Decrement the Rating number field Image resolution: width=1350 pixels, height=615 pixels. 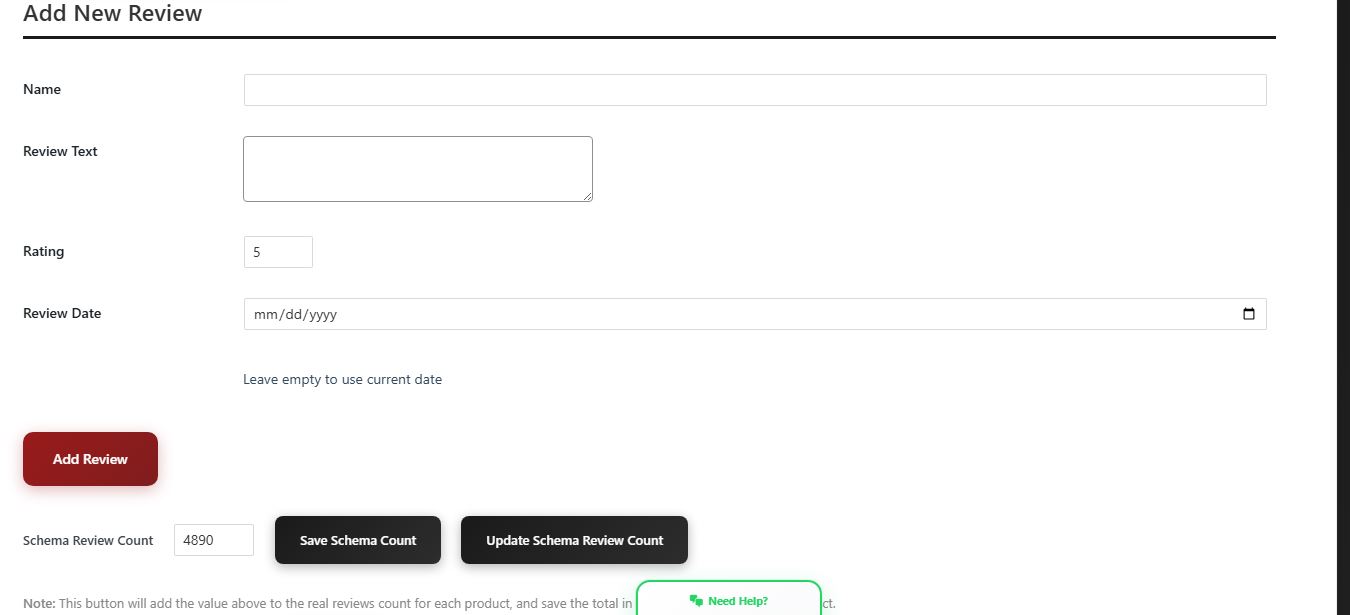304,257
